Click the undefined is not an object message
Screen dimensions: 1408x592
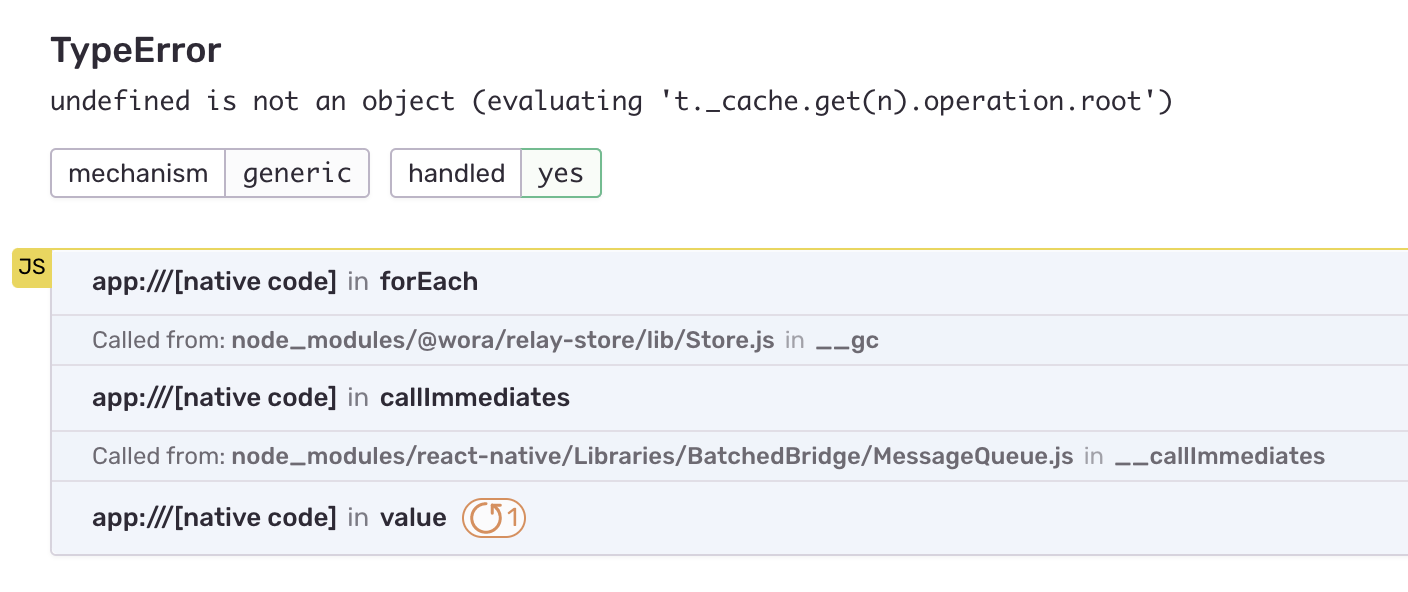point(611,101)
